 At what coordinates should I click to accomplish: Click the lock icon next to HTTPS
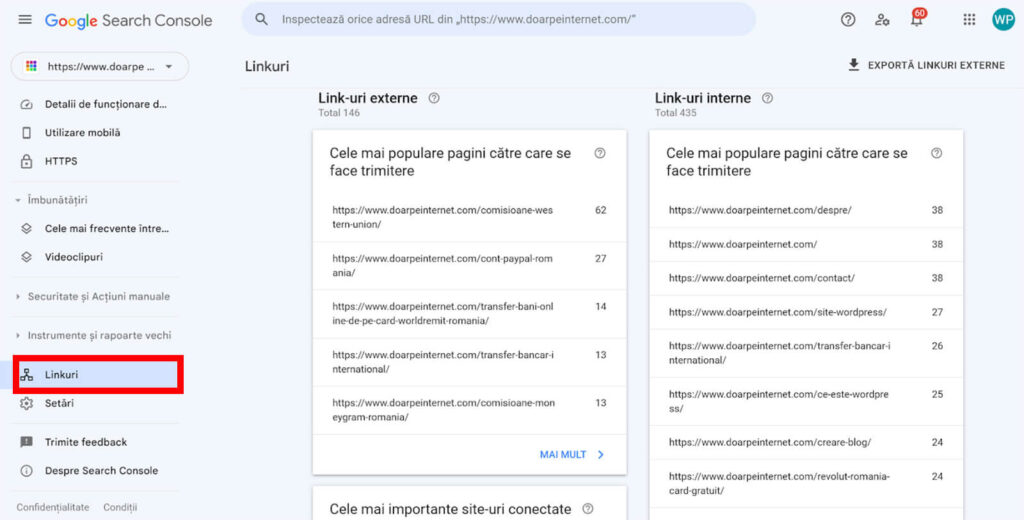point(26,161)
